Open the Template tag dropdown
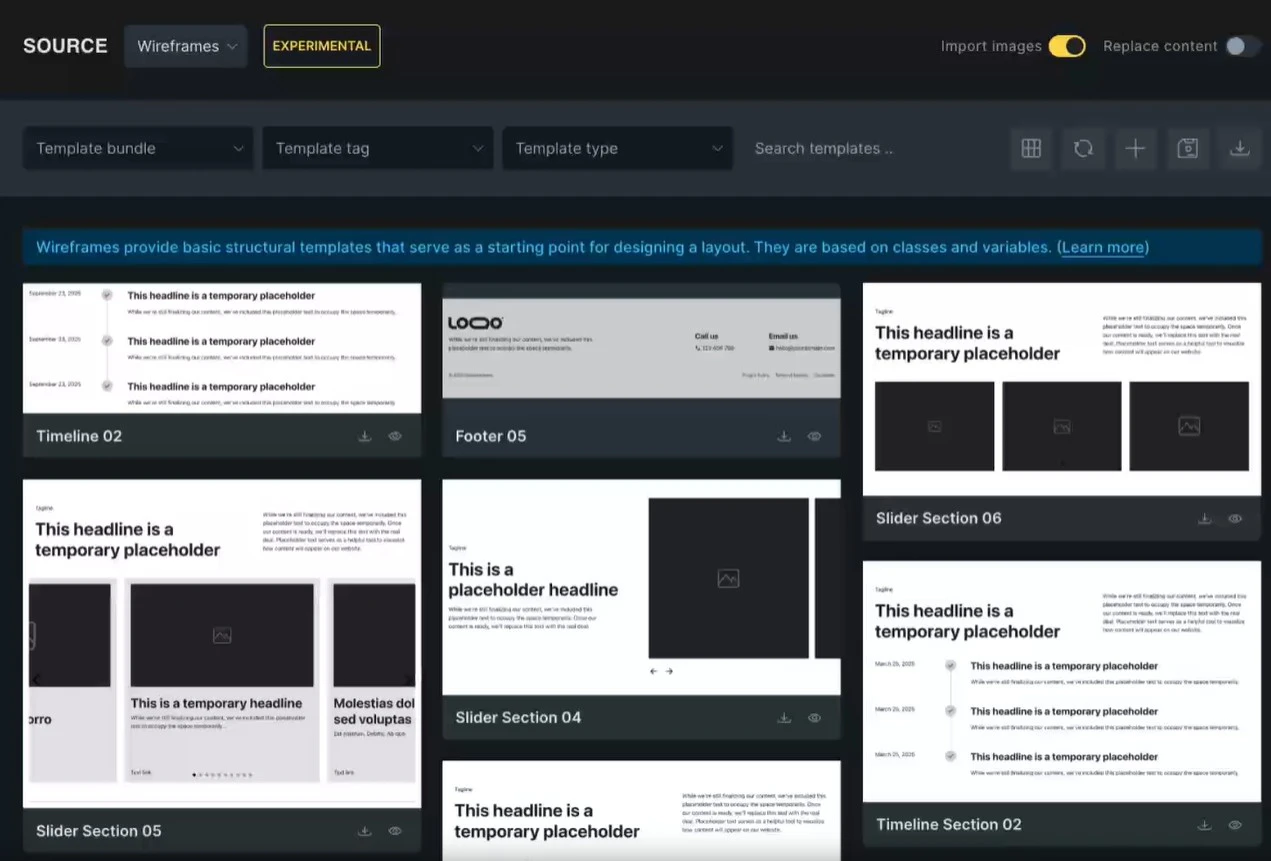Image resolution: width=1271 pixels, height=861 pixels. 377,148
